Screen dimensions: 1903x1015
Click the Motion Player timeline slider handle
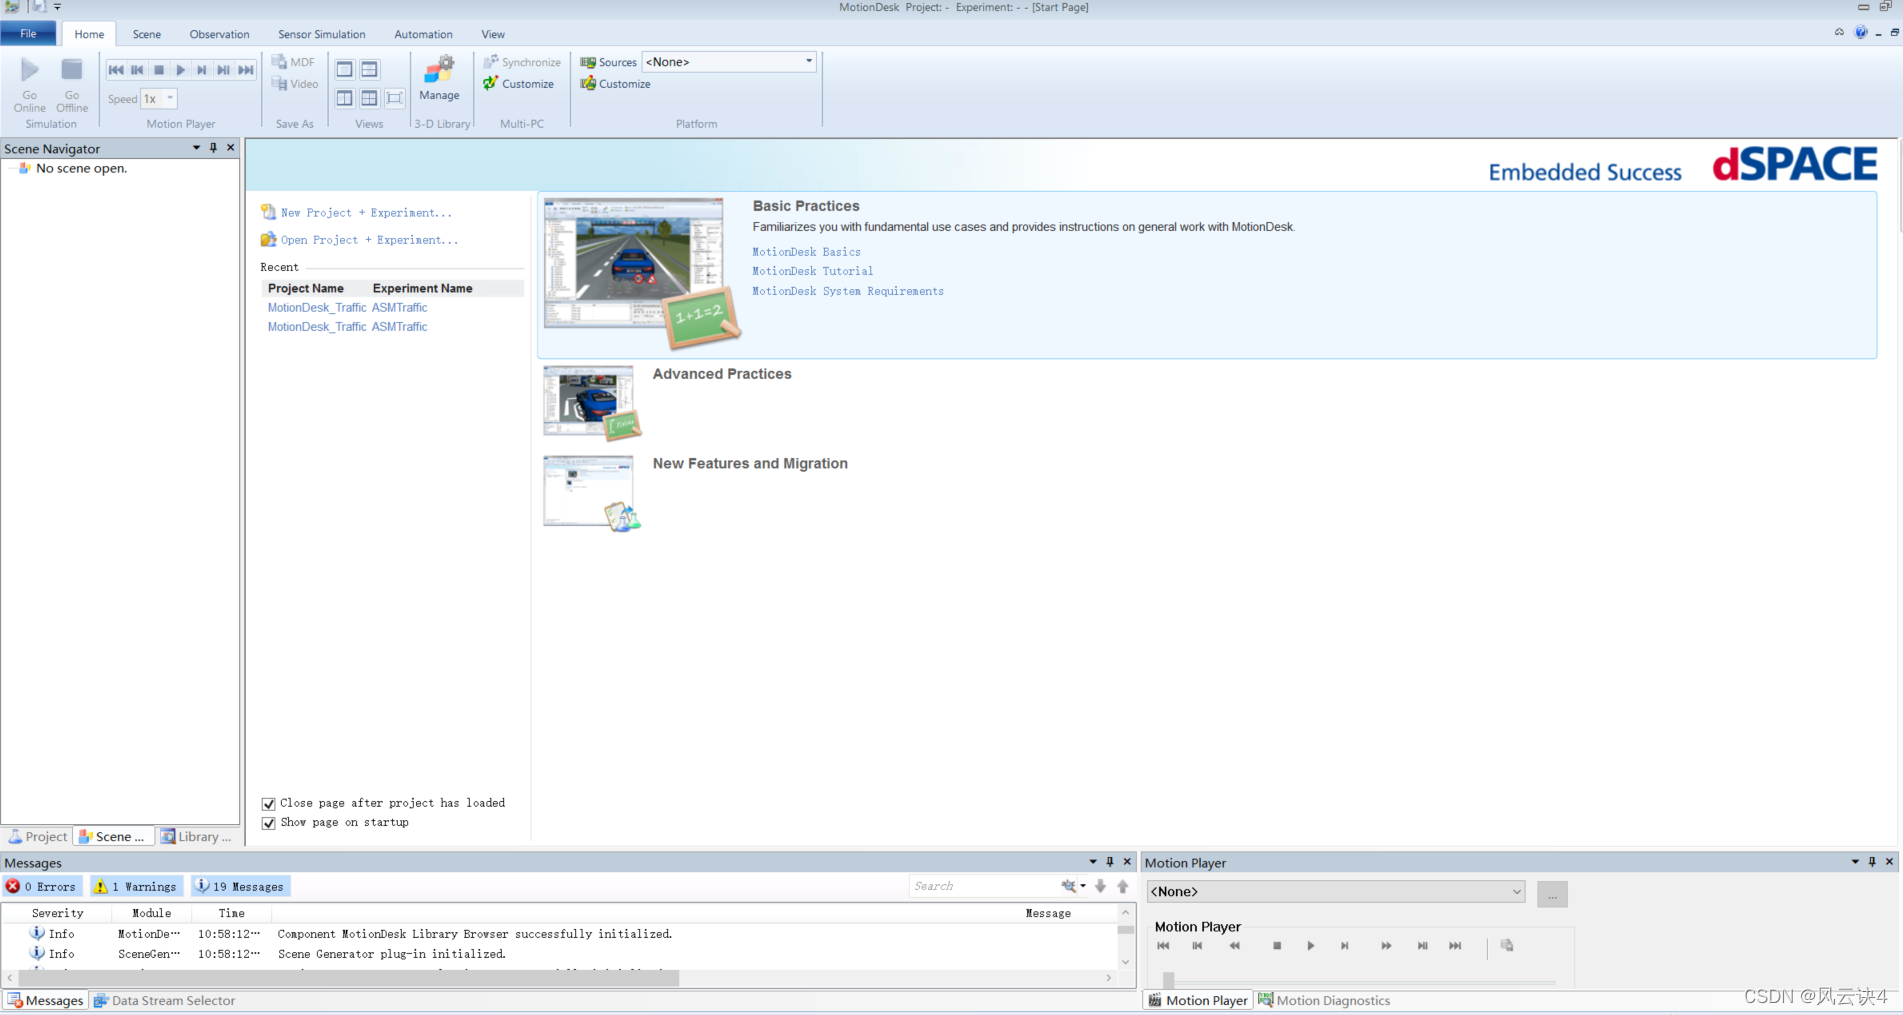[1168, 980]
